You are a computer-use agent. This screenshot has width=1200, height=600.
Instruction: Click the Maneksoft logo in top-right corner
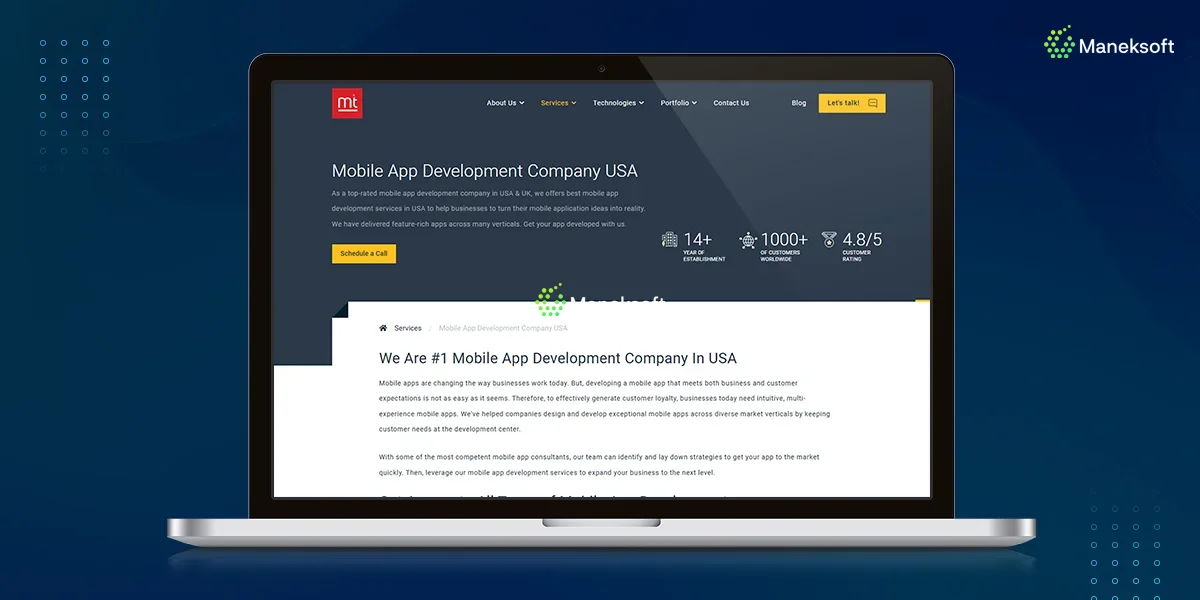[1109, 45]
